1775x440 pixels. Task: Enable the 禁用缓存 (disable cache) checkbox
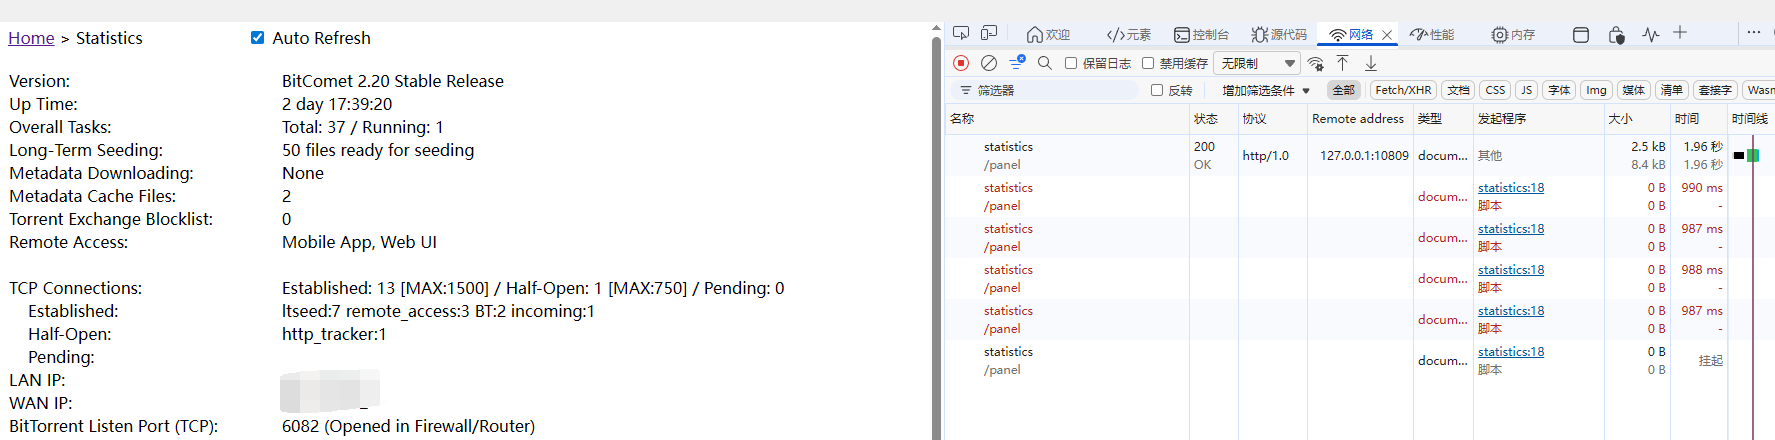1148,63
